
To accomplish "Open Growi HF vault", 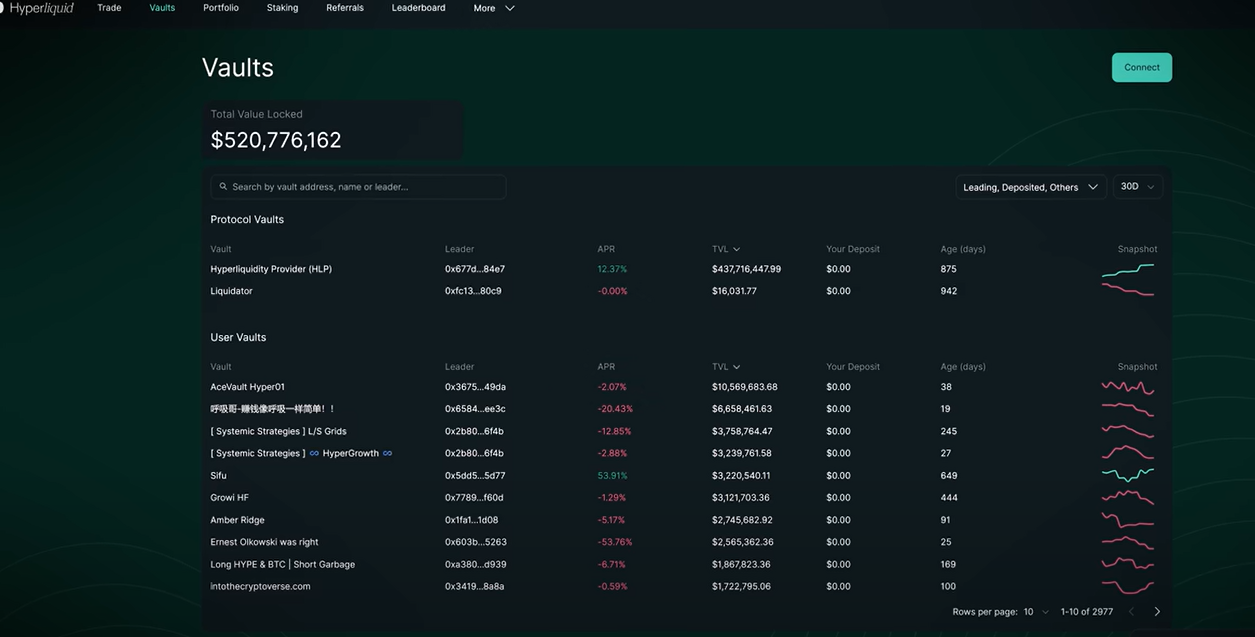I will point(229,498).
